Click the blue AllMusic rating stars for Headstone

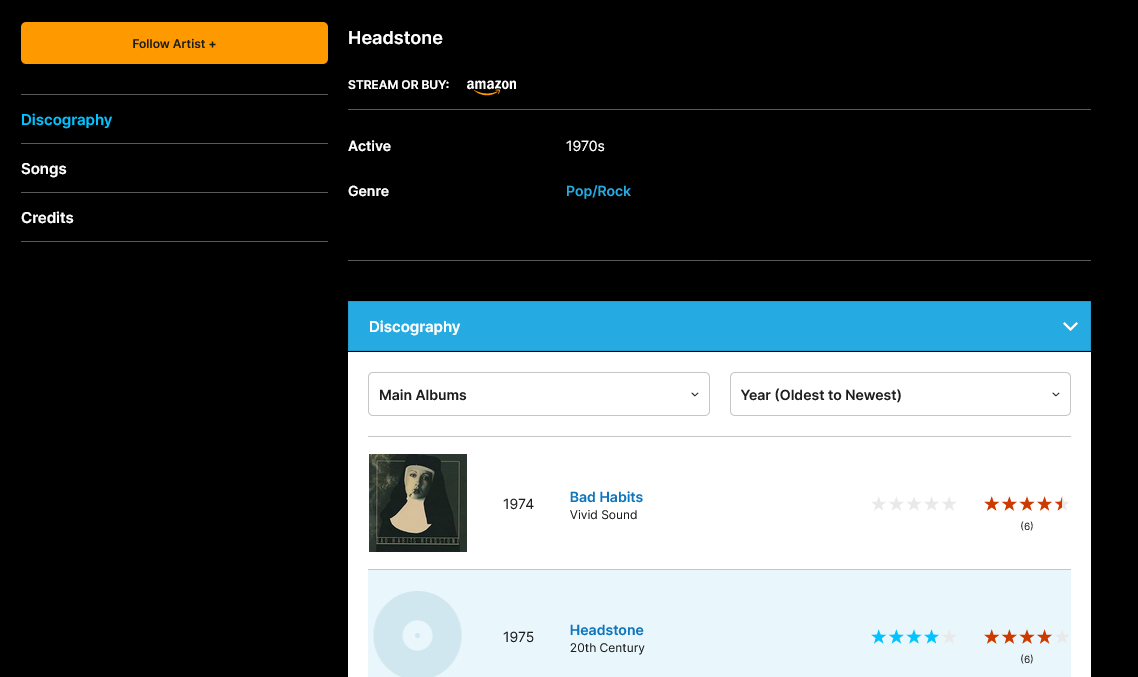(913, 637)
